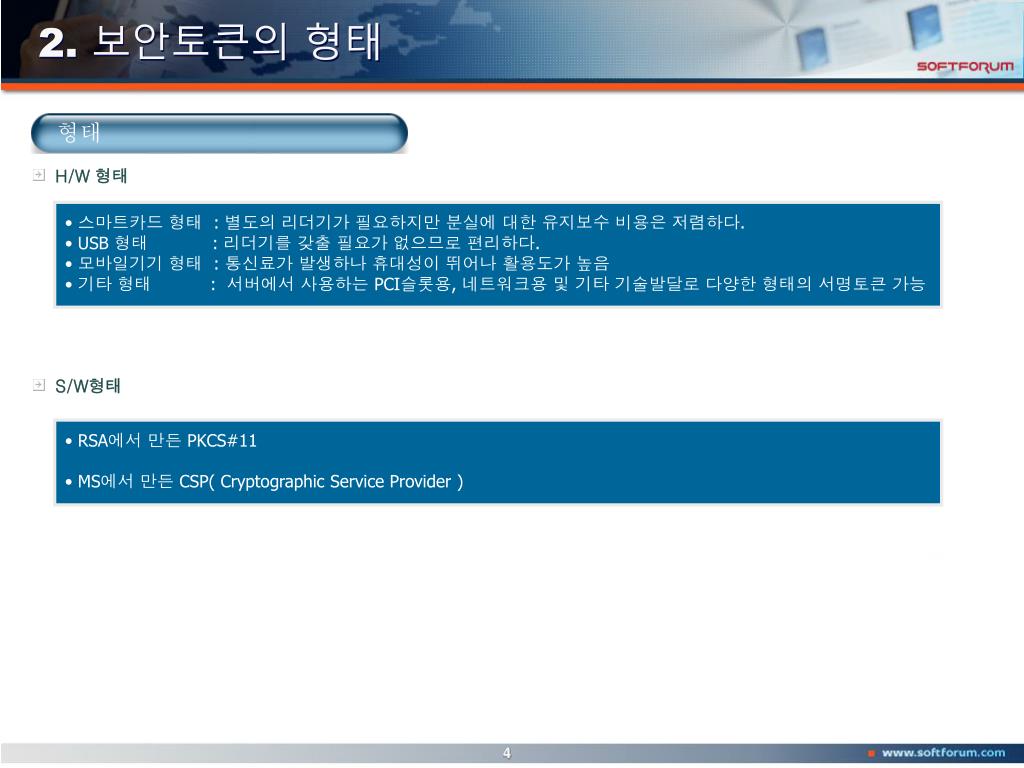
Task: Click the page number 4 in footer
Action: [507, 753]
